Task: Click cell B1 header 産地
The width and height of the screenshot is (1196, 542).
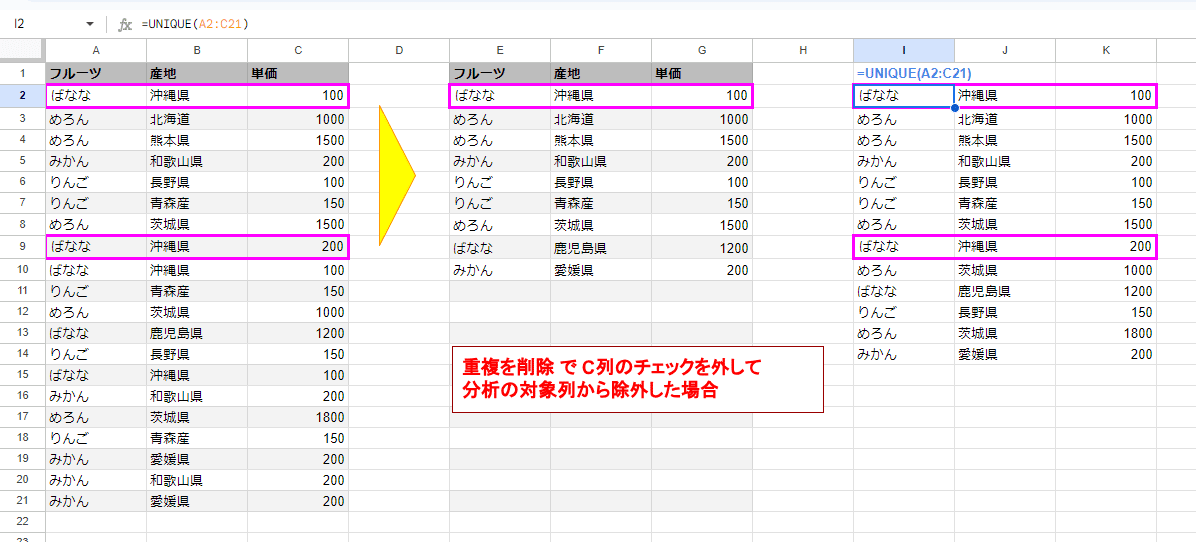Action: 197,73
